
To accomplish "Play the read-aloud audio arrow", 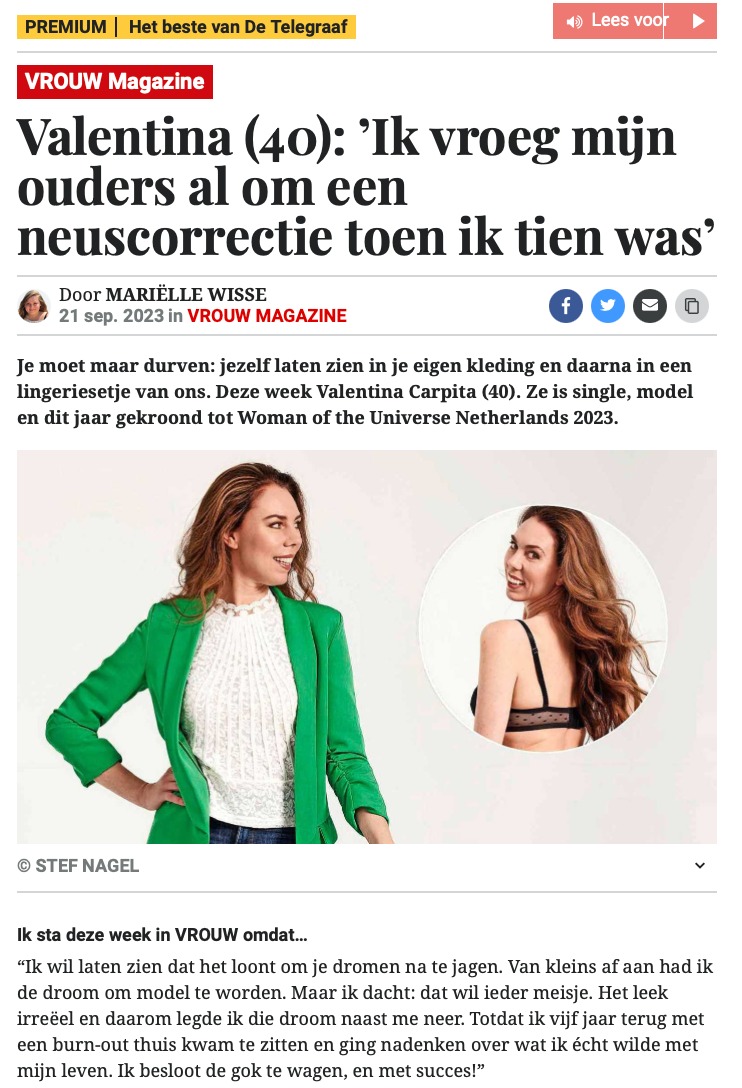I will click(698, 21).
